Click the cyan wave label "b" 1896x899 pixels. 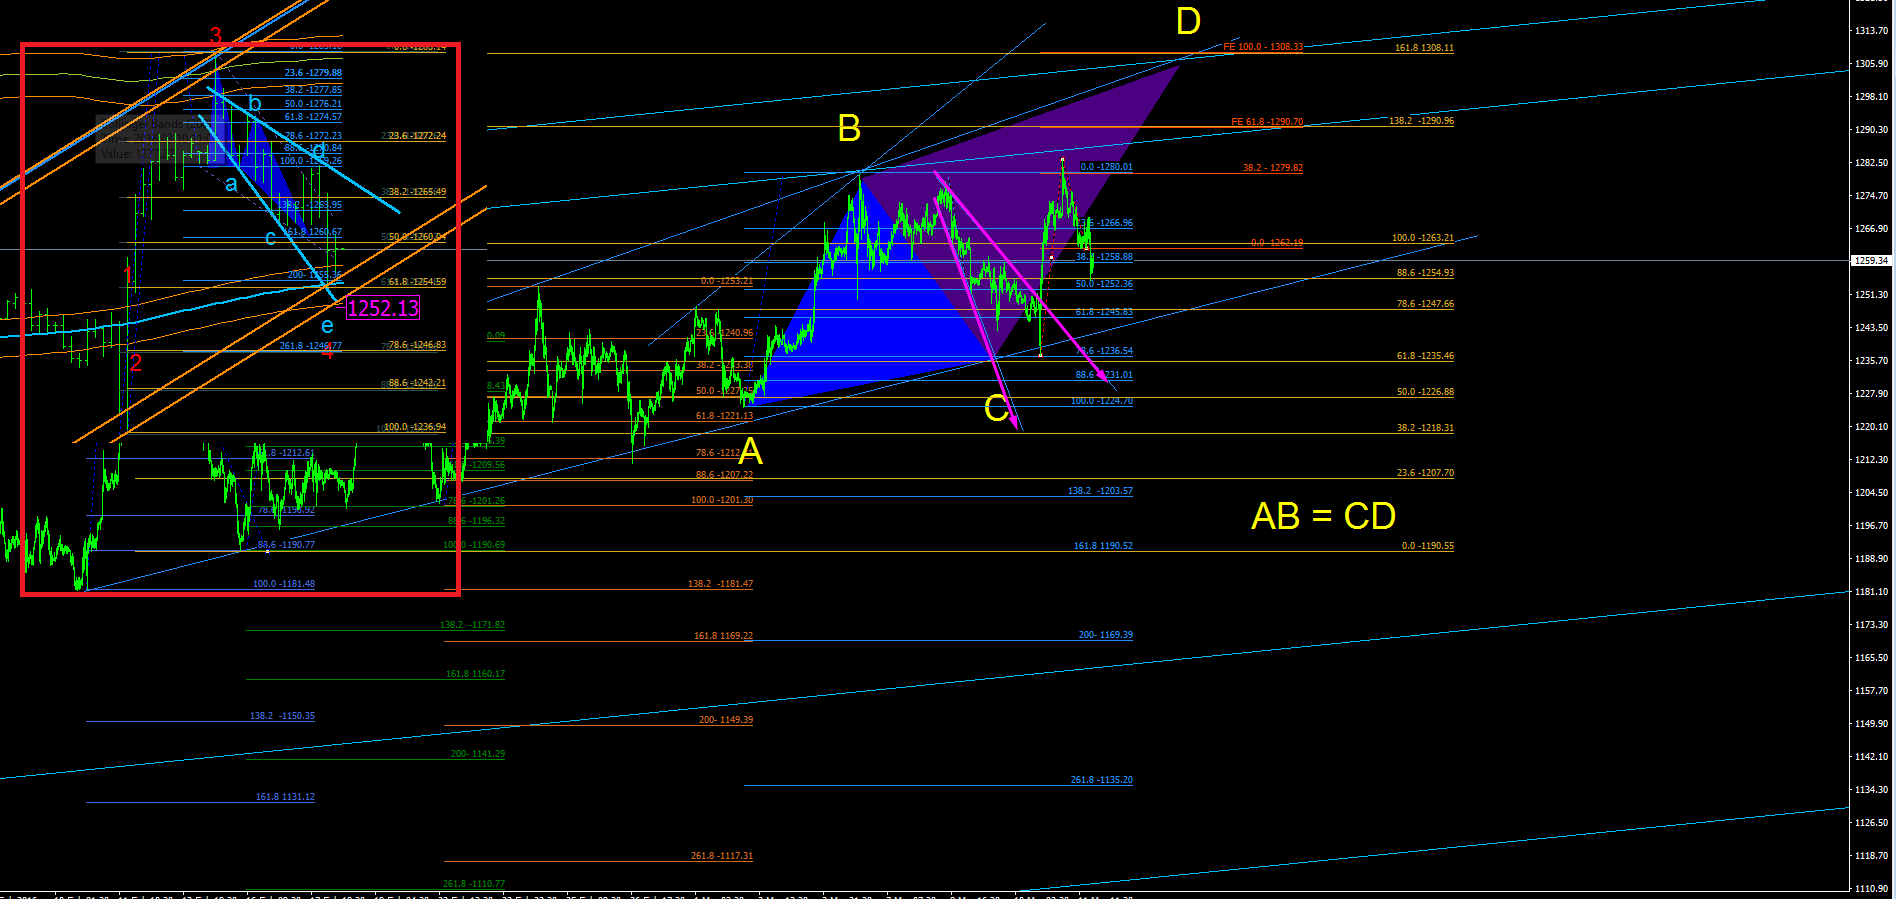(x=255, y=104)
